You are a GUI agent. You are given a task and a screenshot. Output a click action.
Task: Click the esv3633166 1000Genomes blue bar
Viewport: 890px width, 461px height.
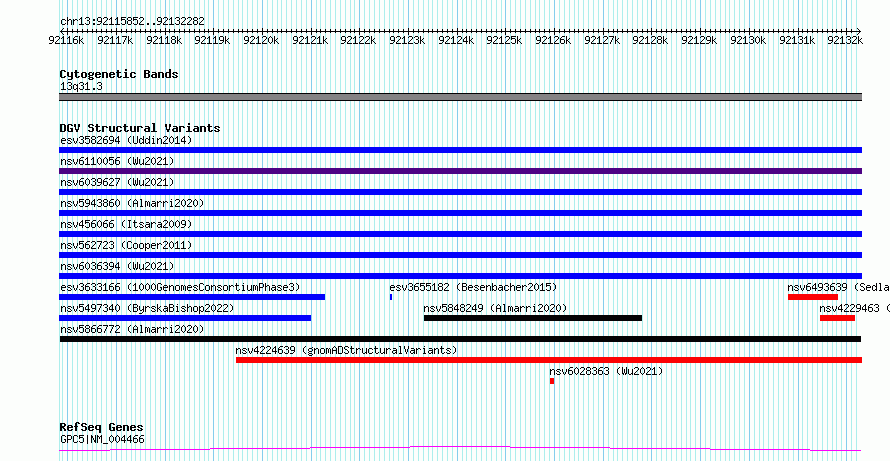coord(192,297)
